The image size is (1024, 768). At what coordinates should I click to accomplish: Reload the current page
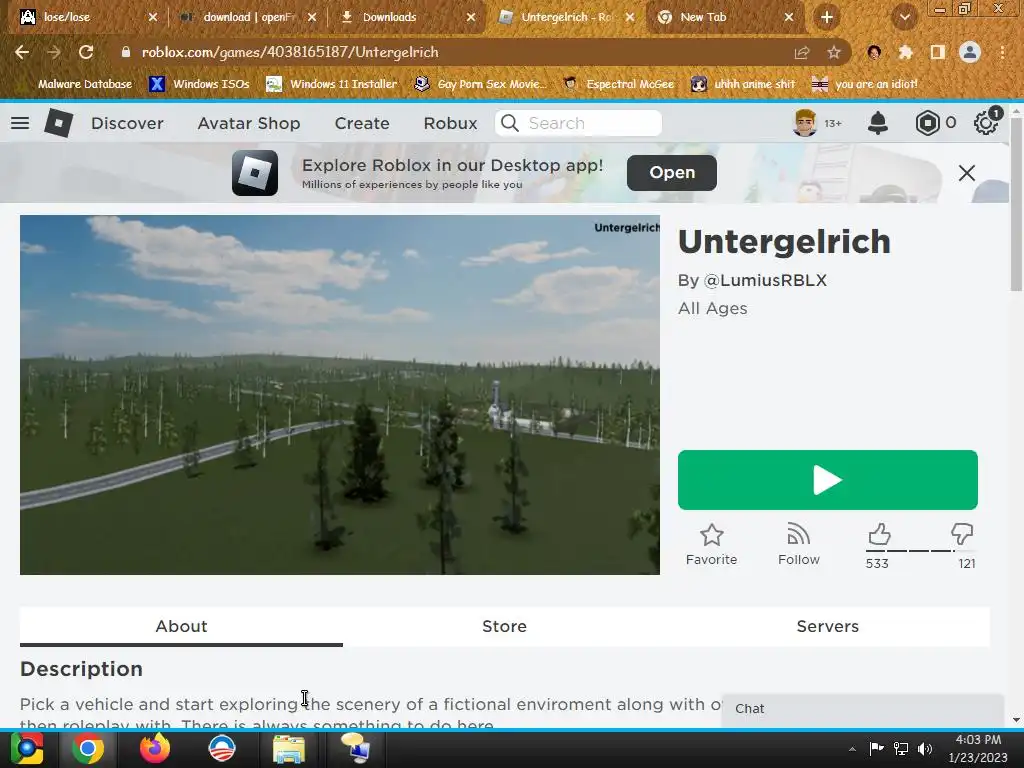coord(86,52)
